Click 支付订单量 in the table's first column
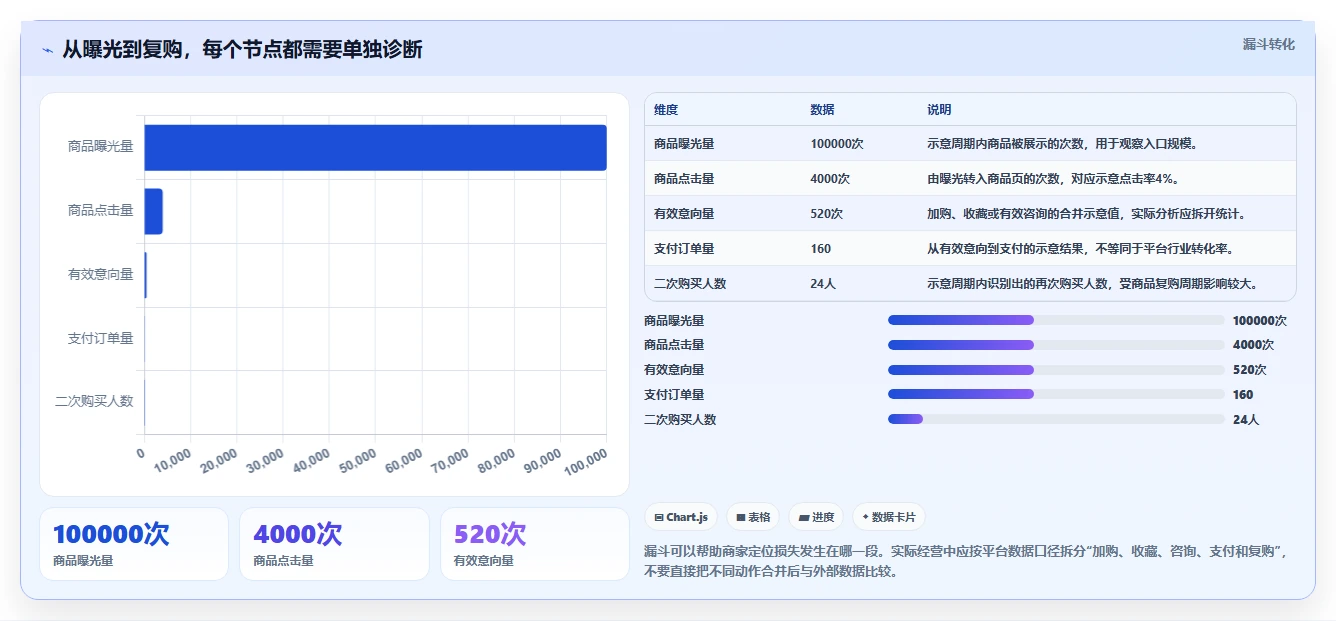This screenshot has width=1336, height=621. (x=684, y=249)
